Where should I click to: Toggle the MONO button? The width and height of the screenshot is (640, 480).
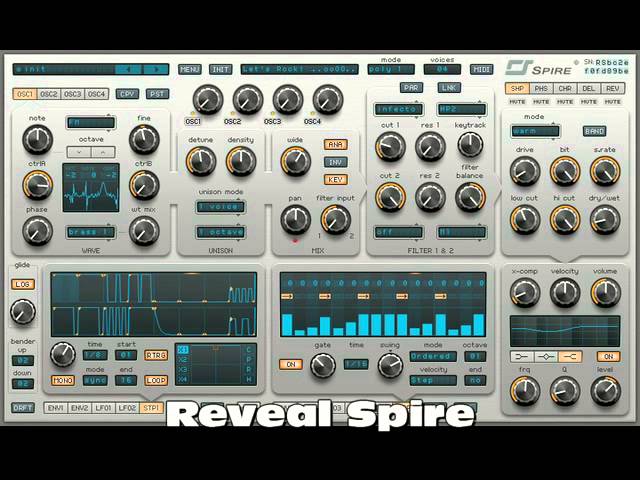click(x=63, y=380)
